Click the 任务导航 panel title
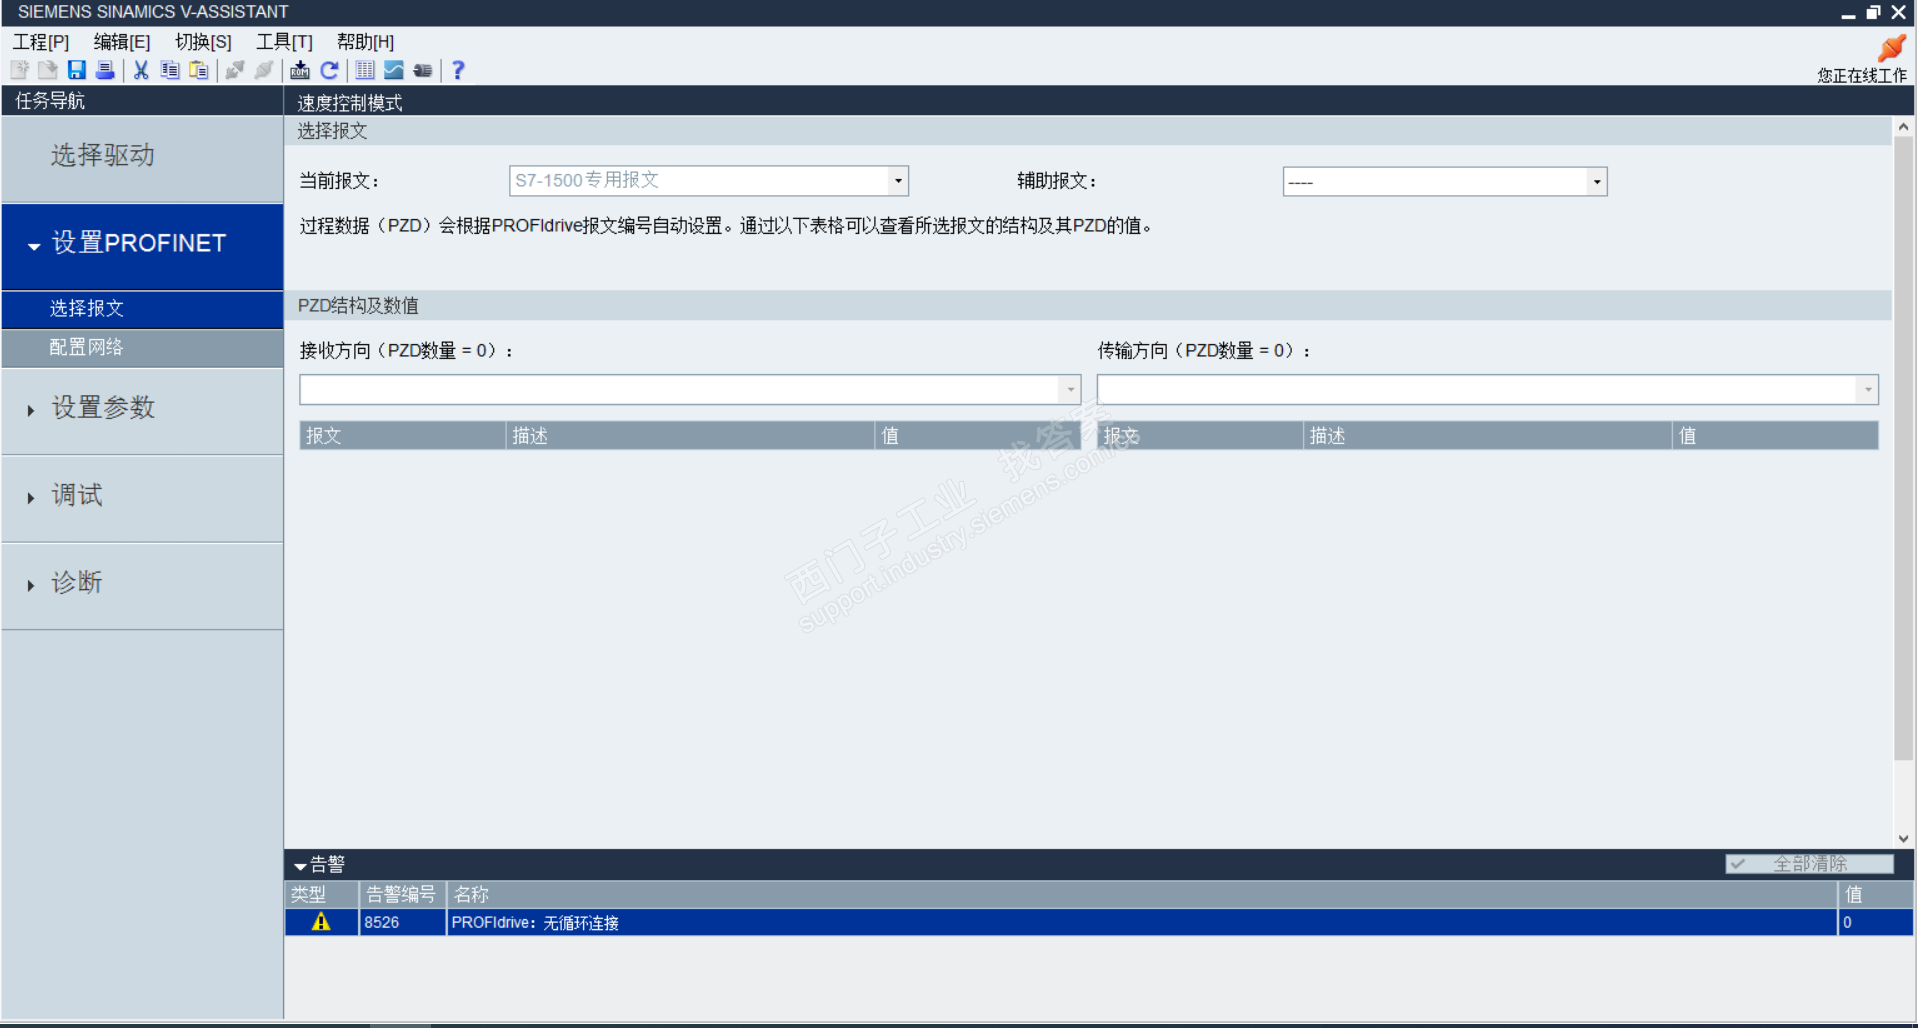Screen dimensions: 1918x1028 point(50,101)
